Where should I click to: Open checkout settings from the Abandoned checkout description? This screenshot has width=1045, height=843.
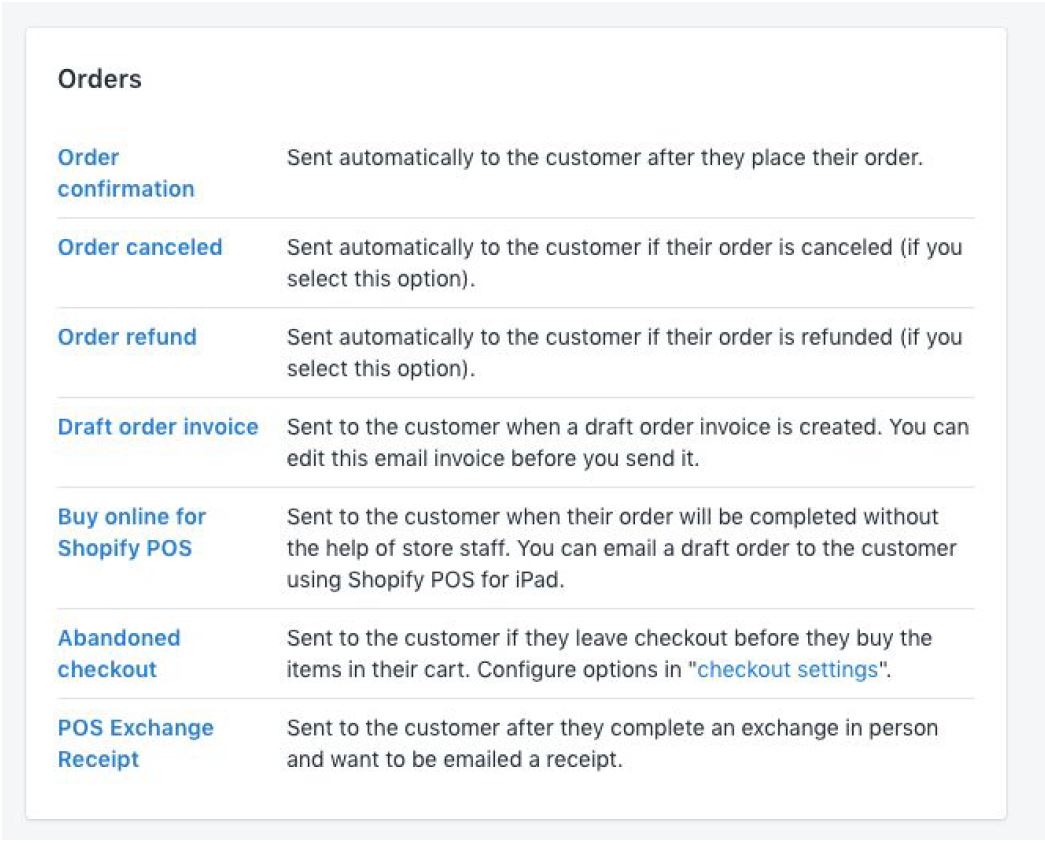(x=790, y=670)
